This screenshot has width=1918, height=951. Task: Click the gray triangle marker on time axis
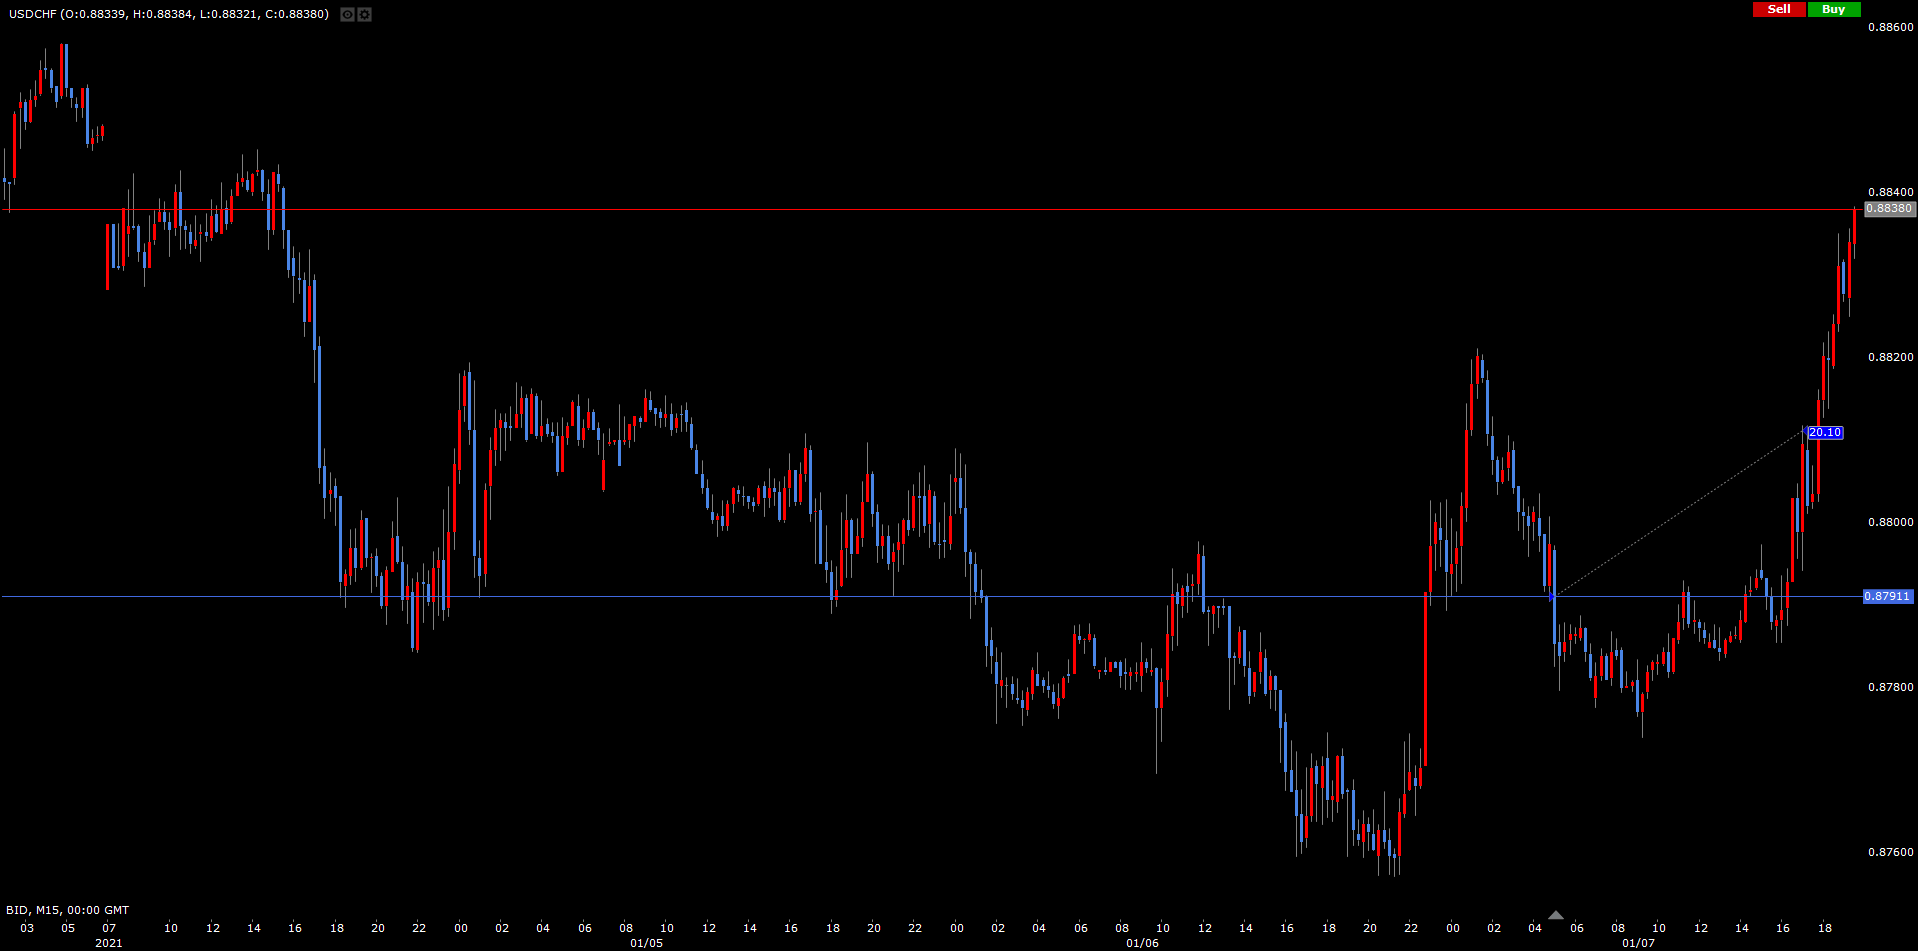1555,915
